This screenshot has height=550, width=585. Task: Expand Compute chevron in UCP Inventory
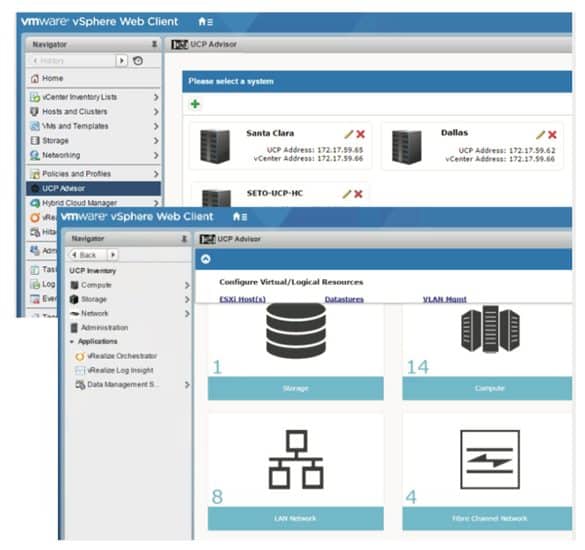(187, 285)
